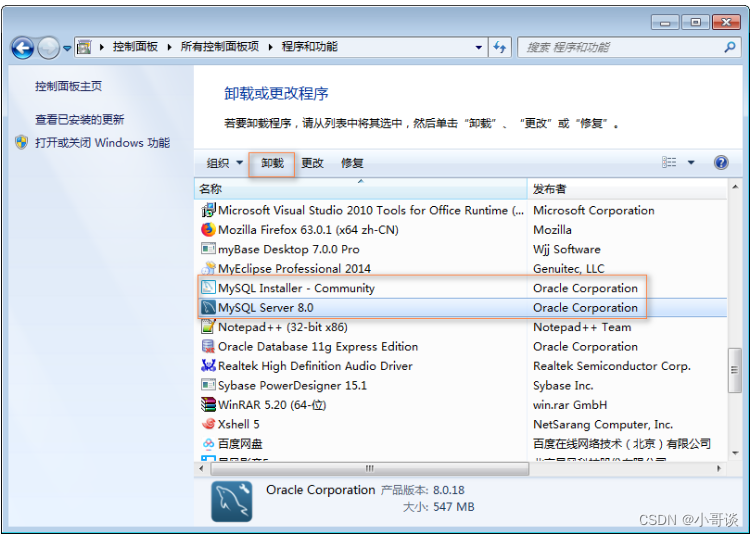
Task: Click the horizontal scrollbar thumb
Action: [x=369, y=468]
